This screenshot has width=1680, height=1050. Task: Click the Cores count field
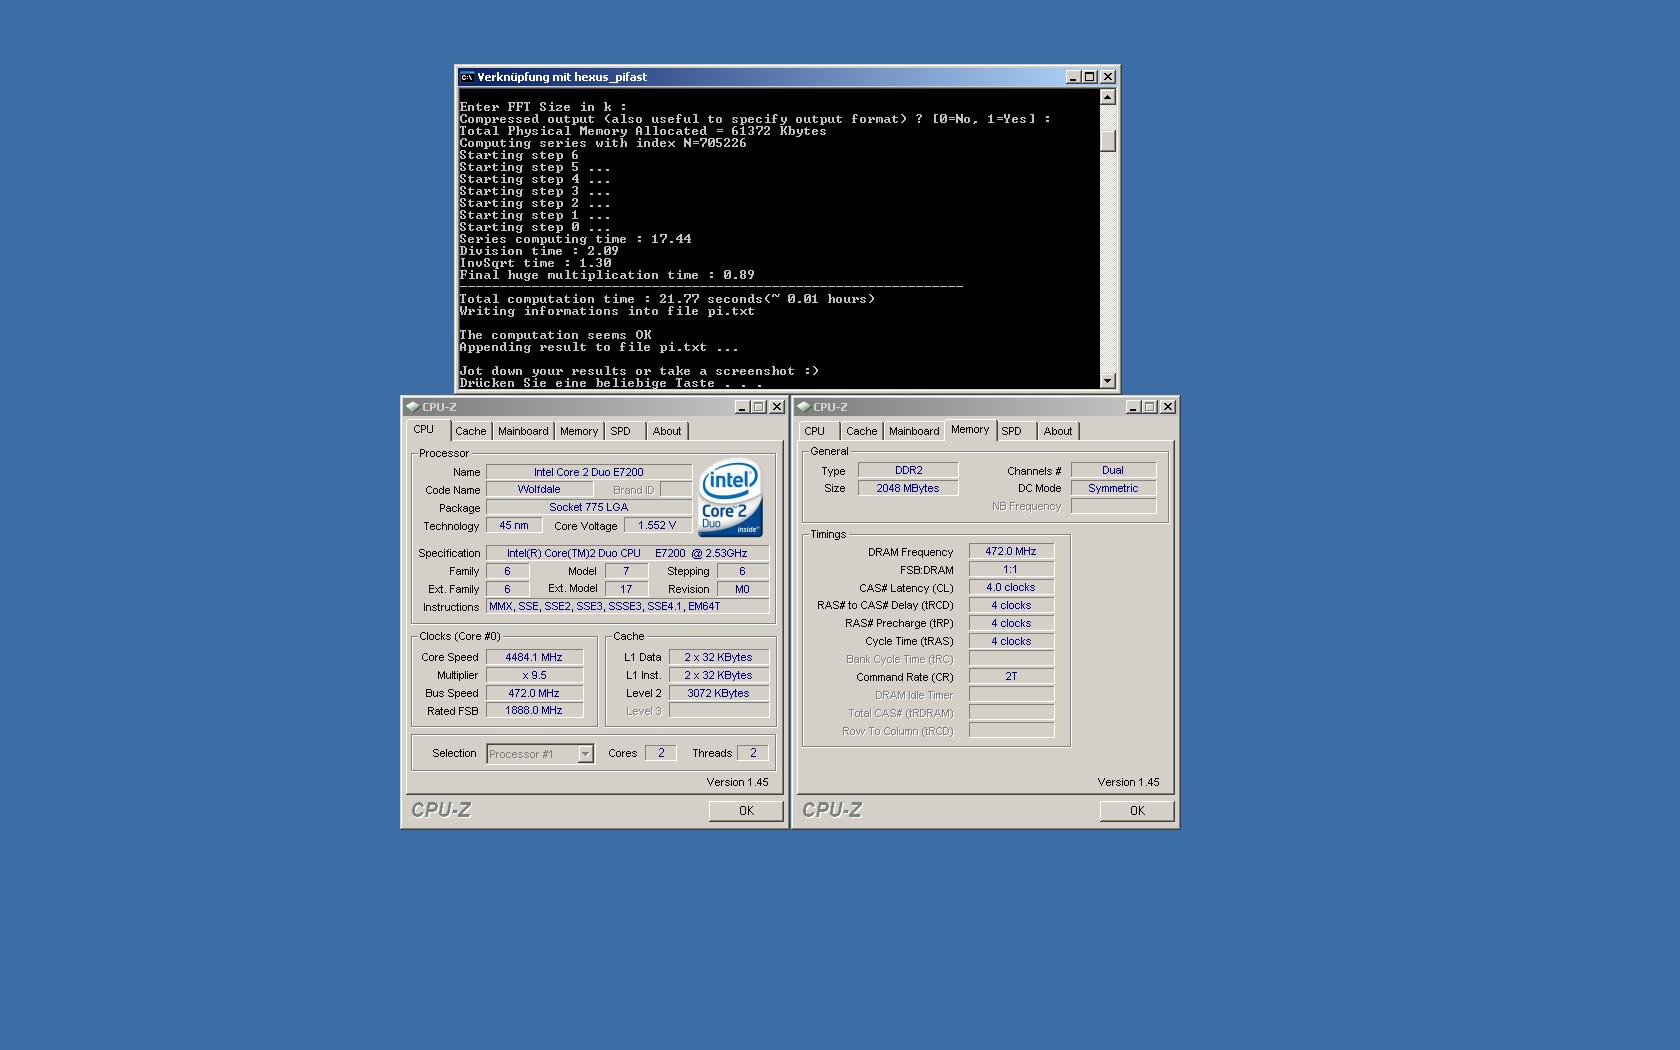[x=661, y=753]
